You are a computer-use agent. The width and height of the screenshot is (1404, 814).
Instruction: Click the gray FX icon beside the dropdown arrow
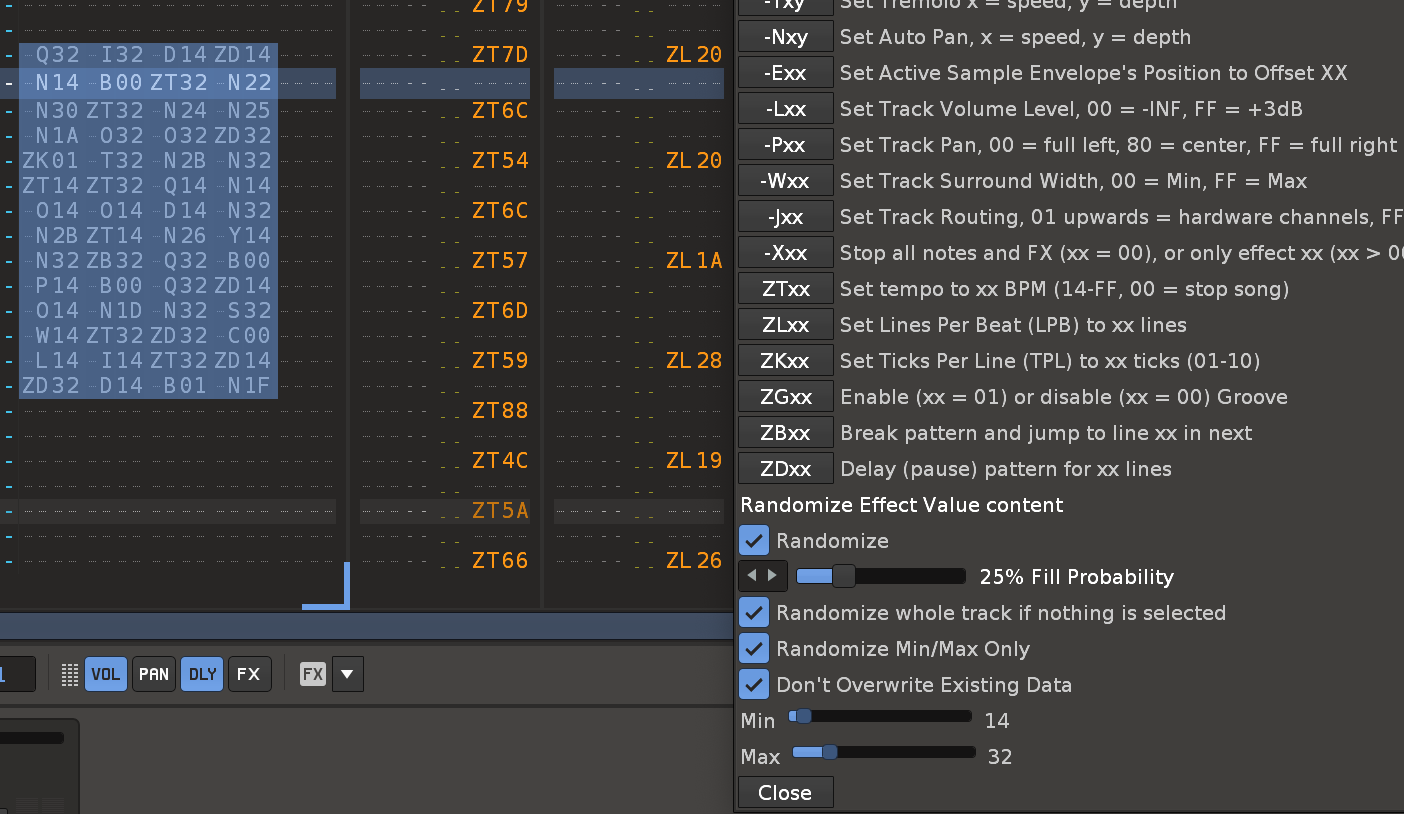point(313,674)
